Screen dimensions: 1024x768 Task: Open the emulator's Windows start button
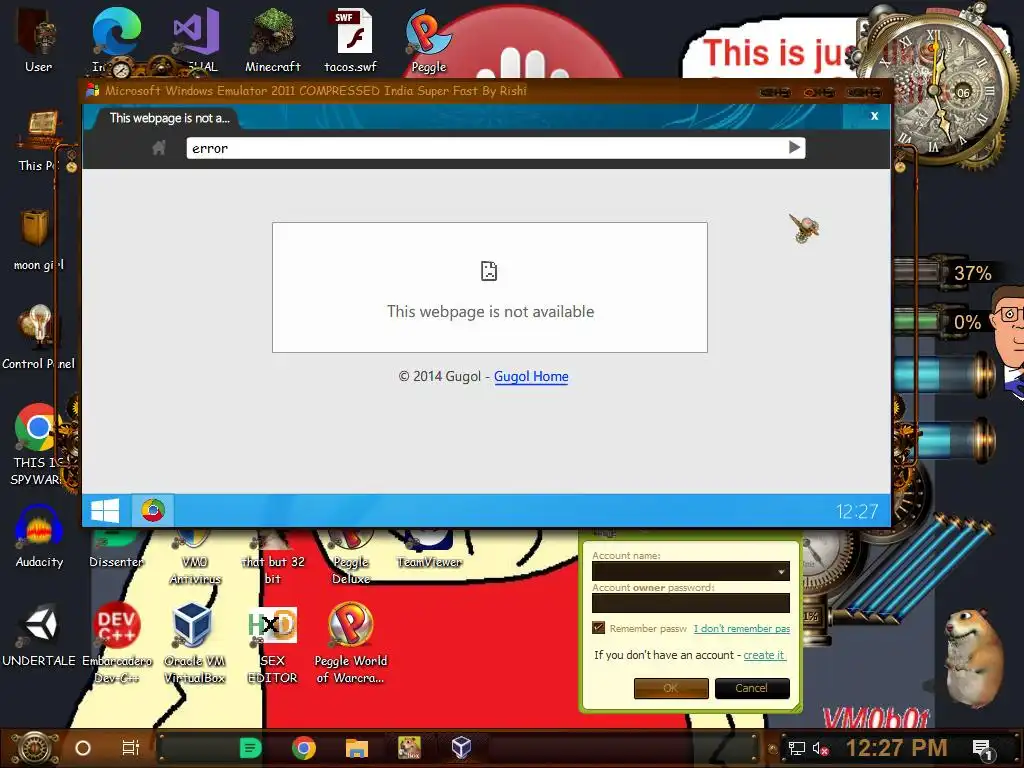pyautogui.click(x=105, y=511)
